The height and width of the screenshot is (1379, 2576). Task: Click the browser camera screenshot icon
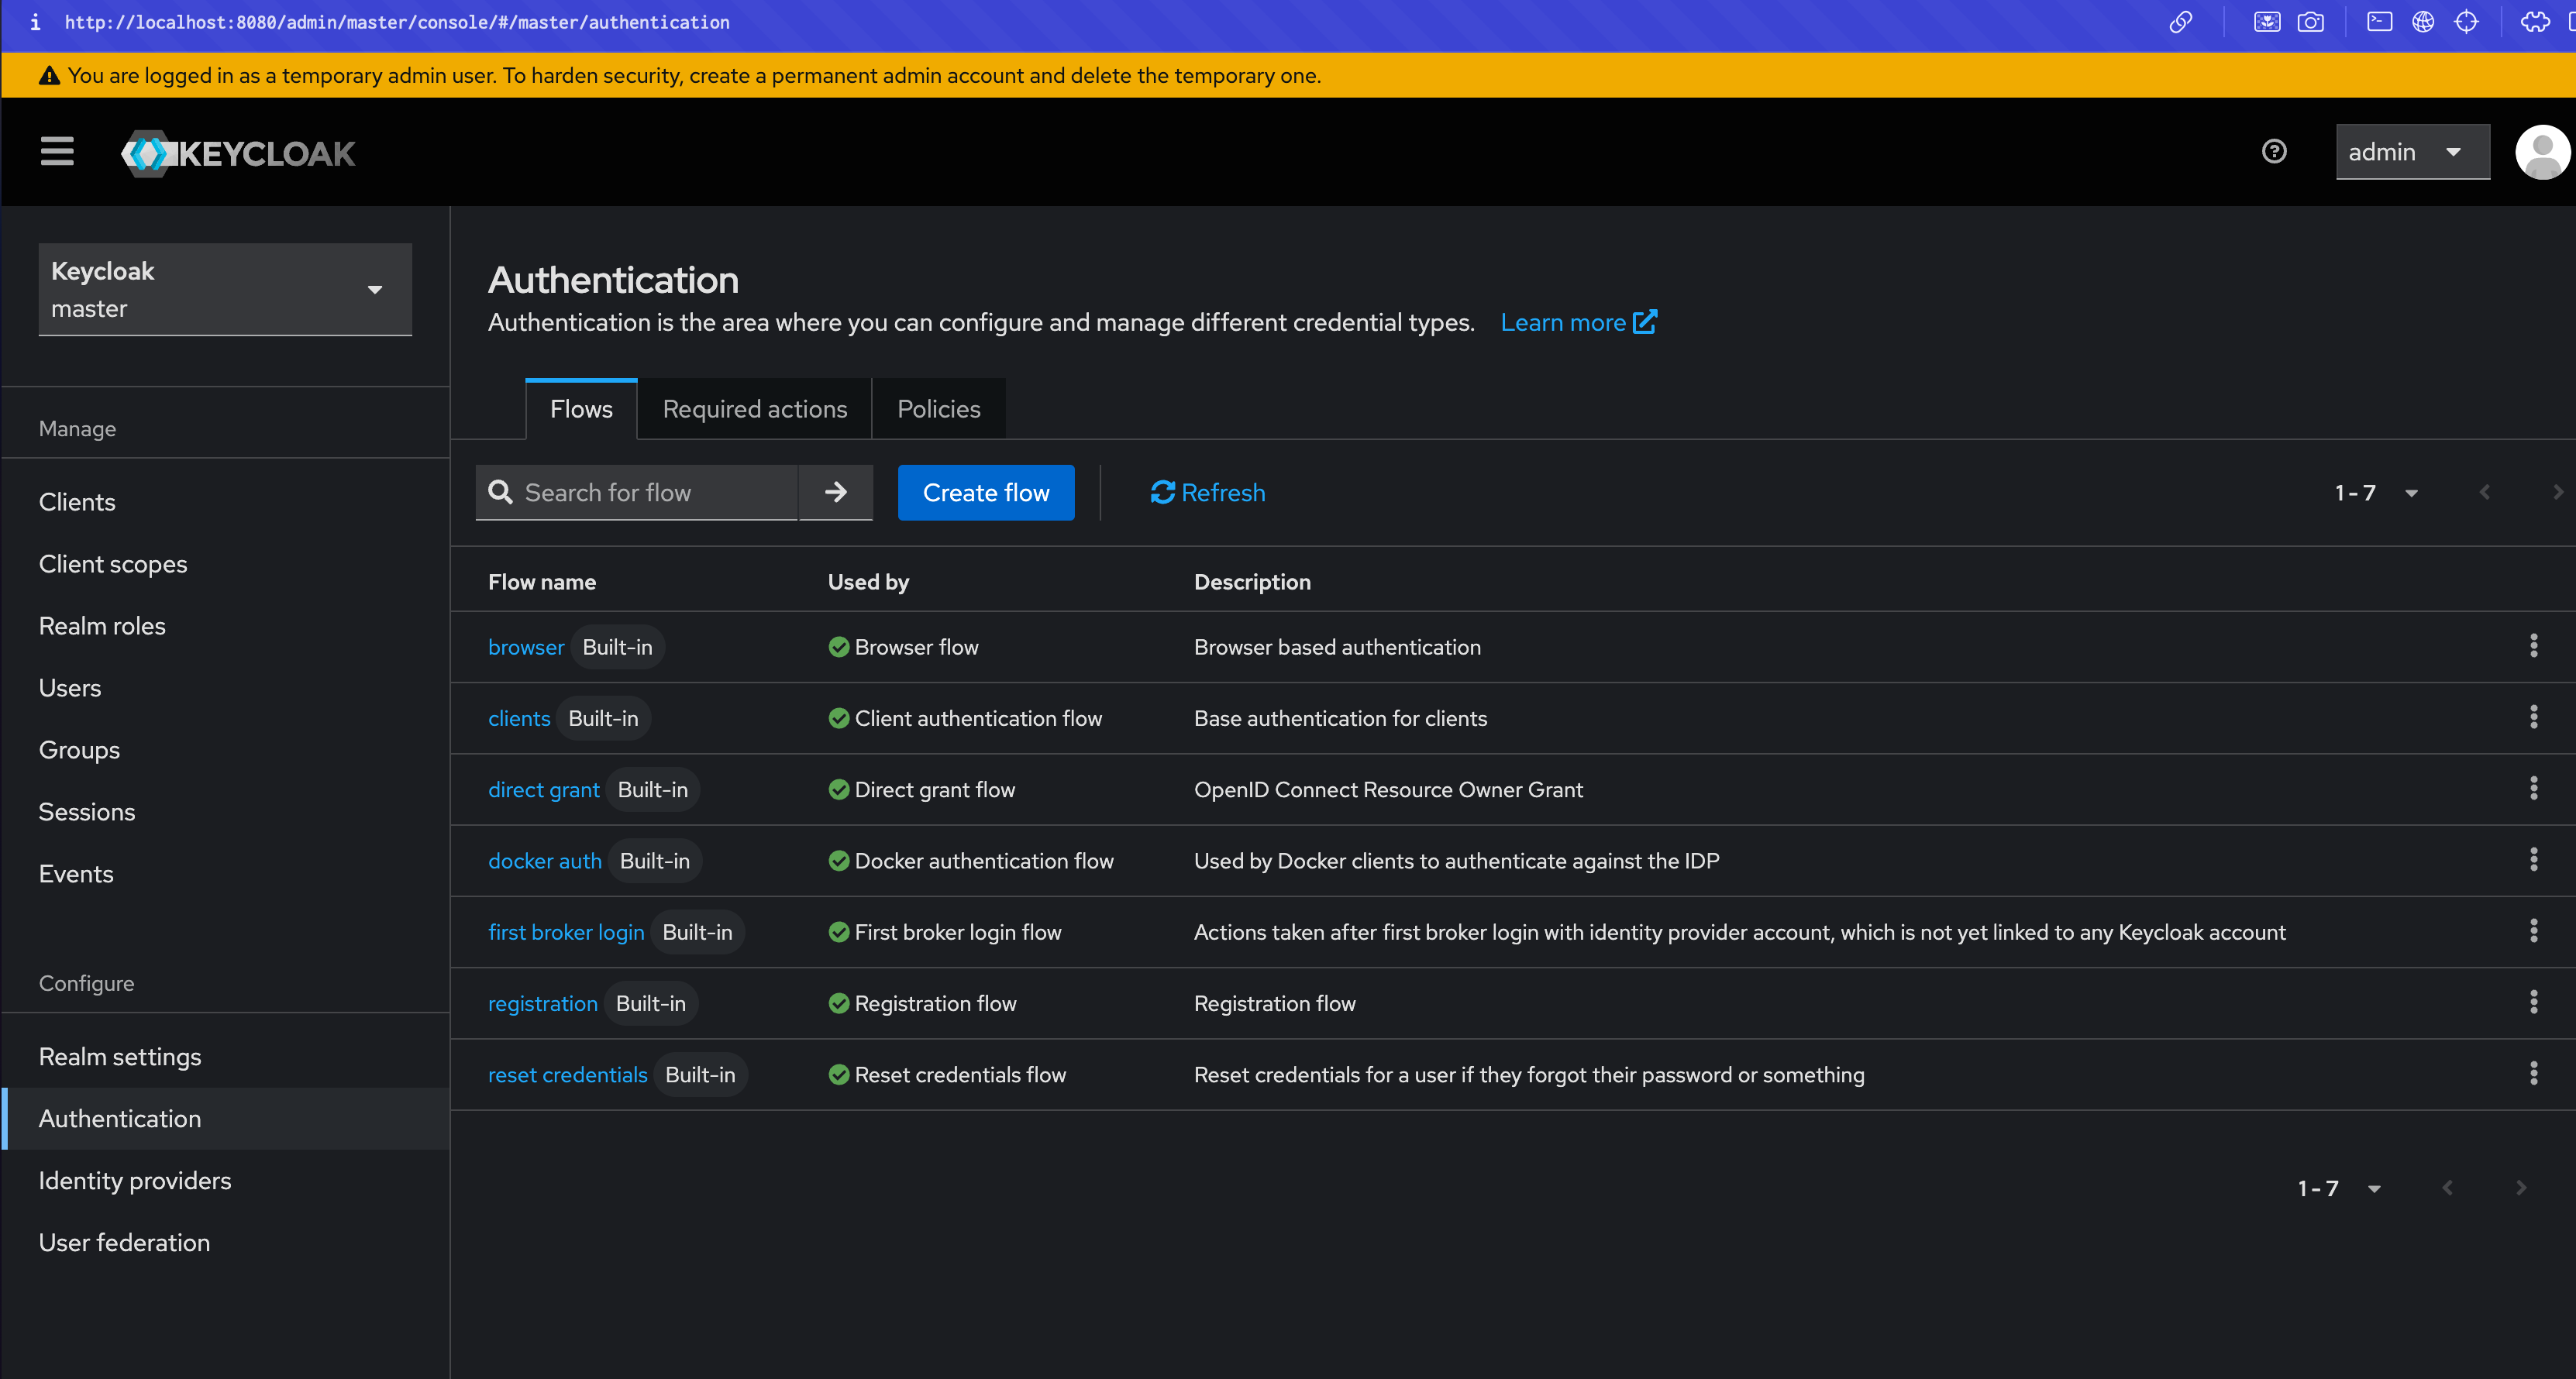point(2310,22)
